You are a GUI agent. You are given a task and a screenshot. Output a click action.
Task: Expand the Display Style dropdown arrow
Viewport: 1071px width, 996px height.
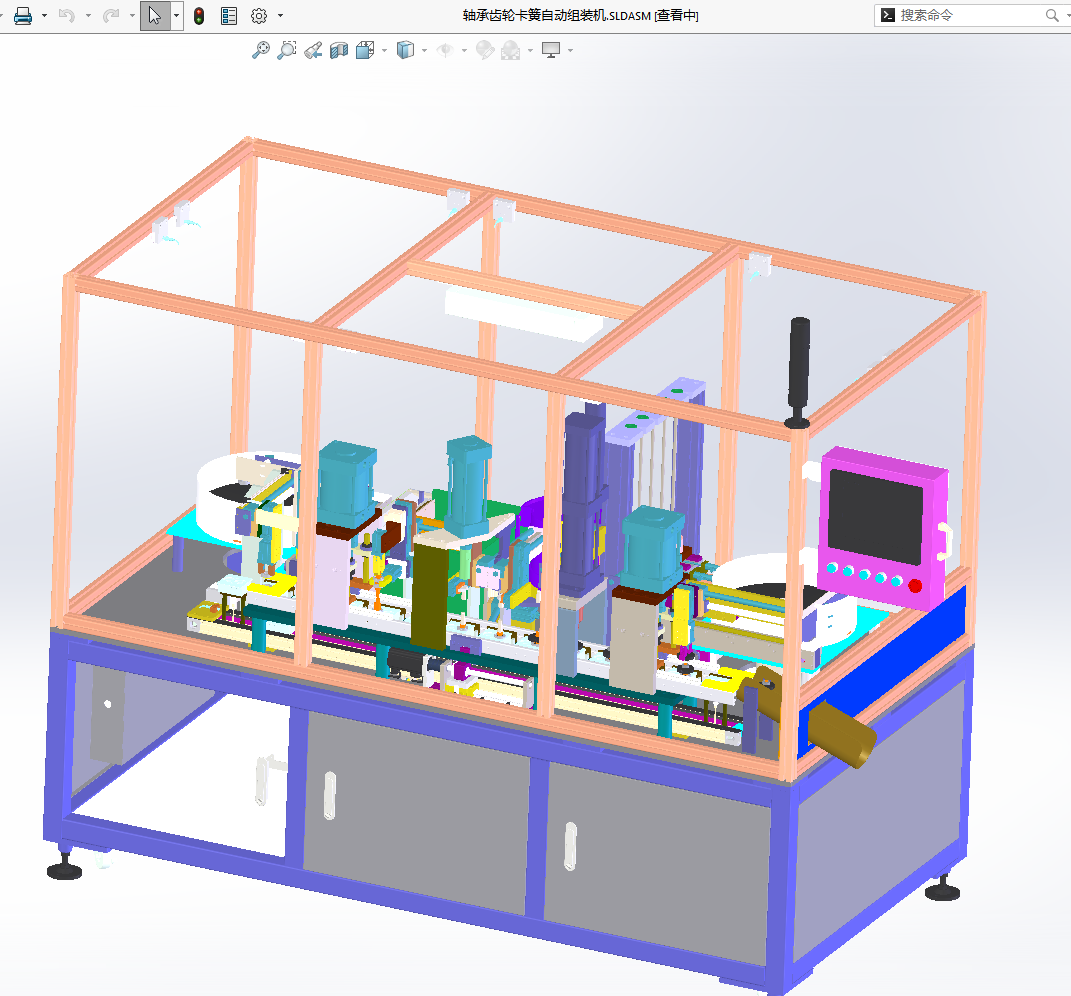tap(424, 51)
